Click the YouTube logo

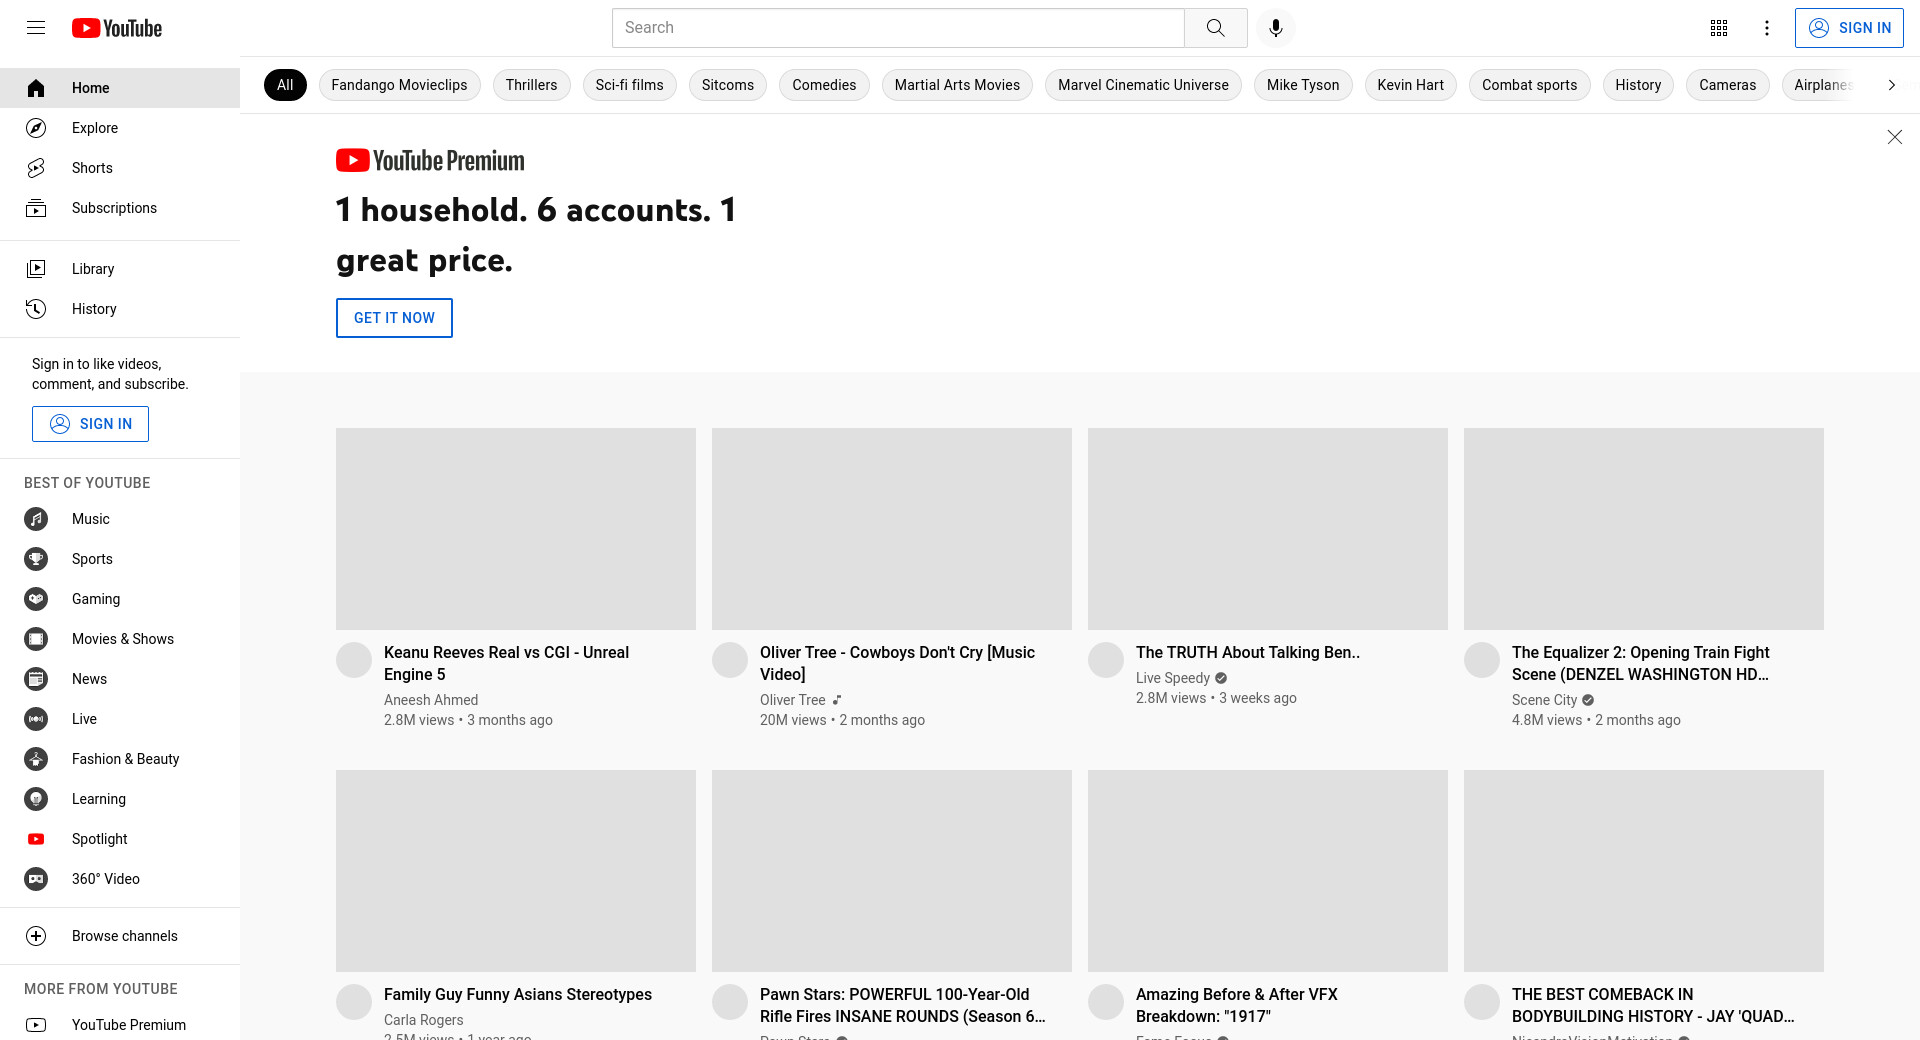tap(117, 28)
